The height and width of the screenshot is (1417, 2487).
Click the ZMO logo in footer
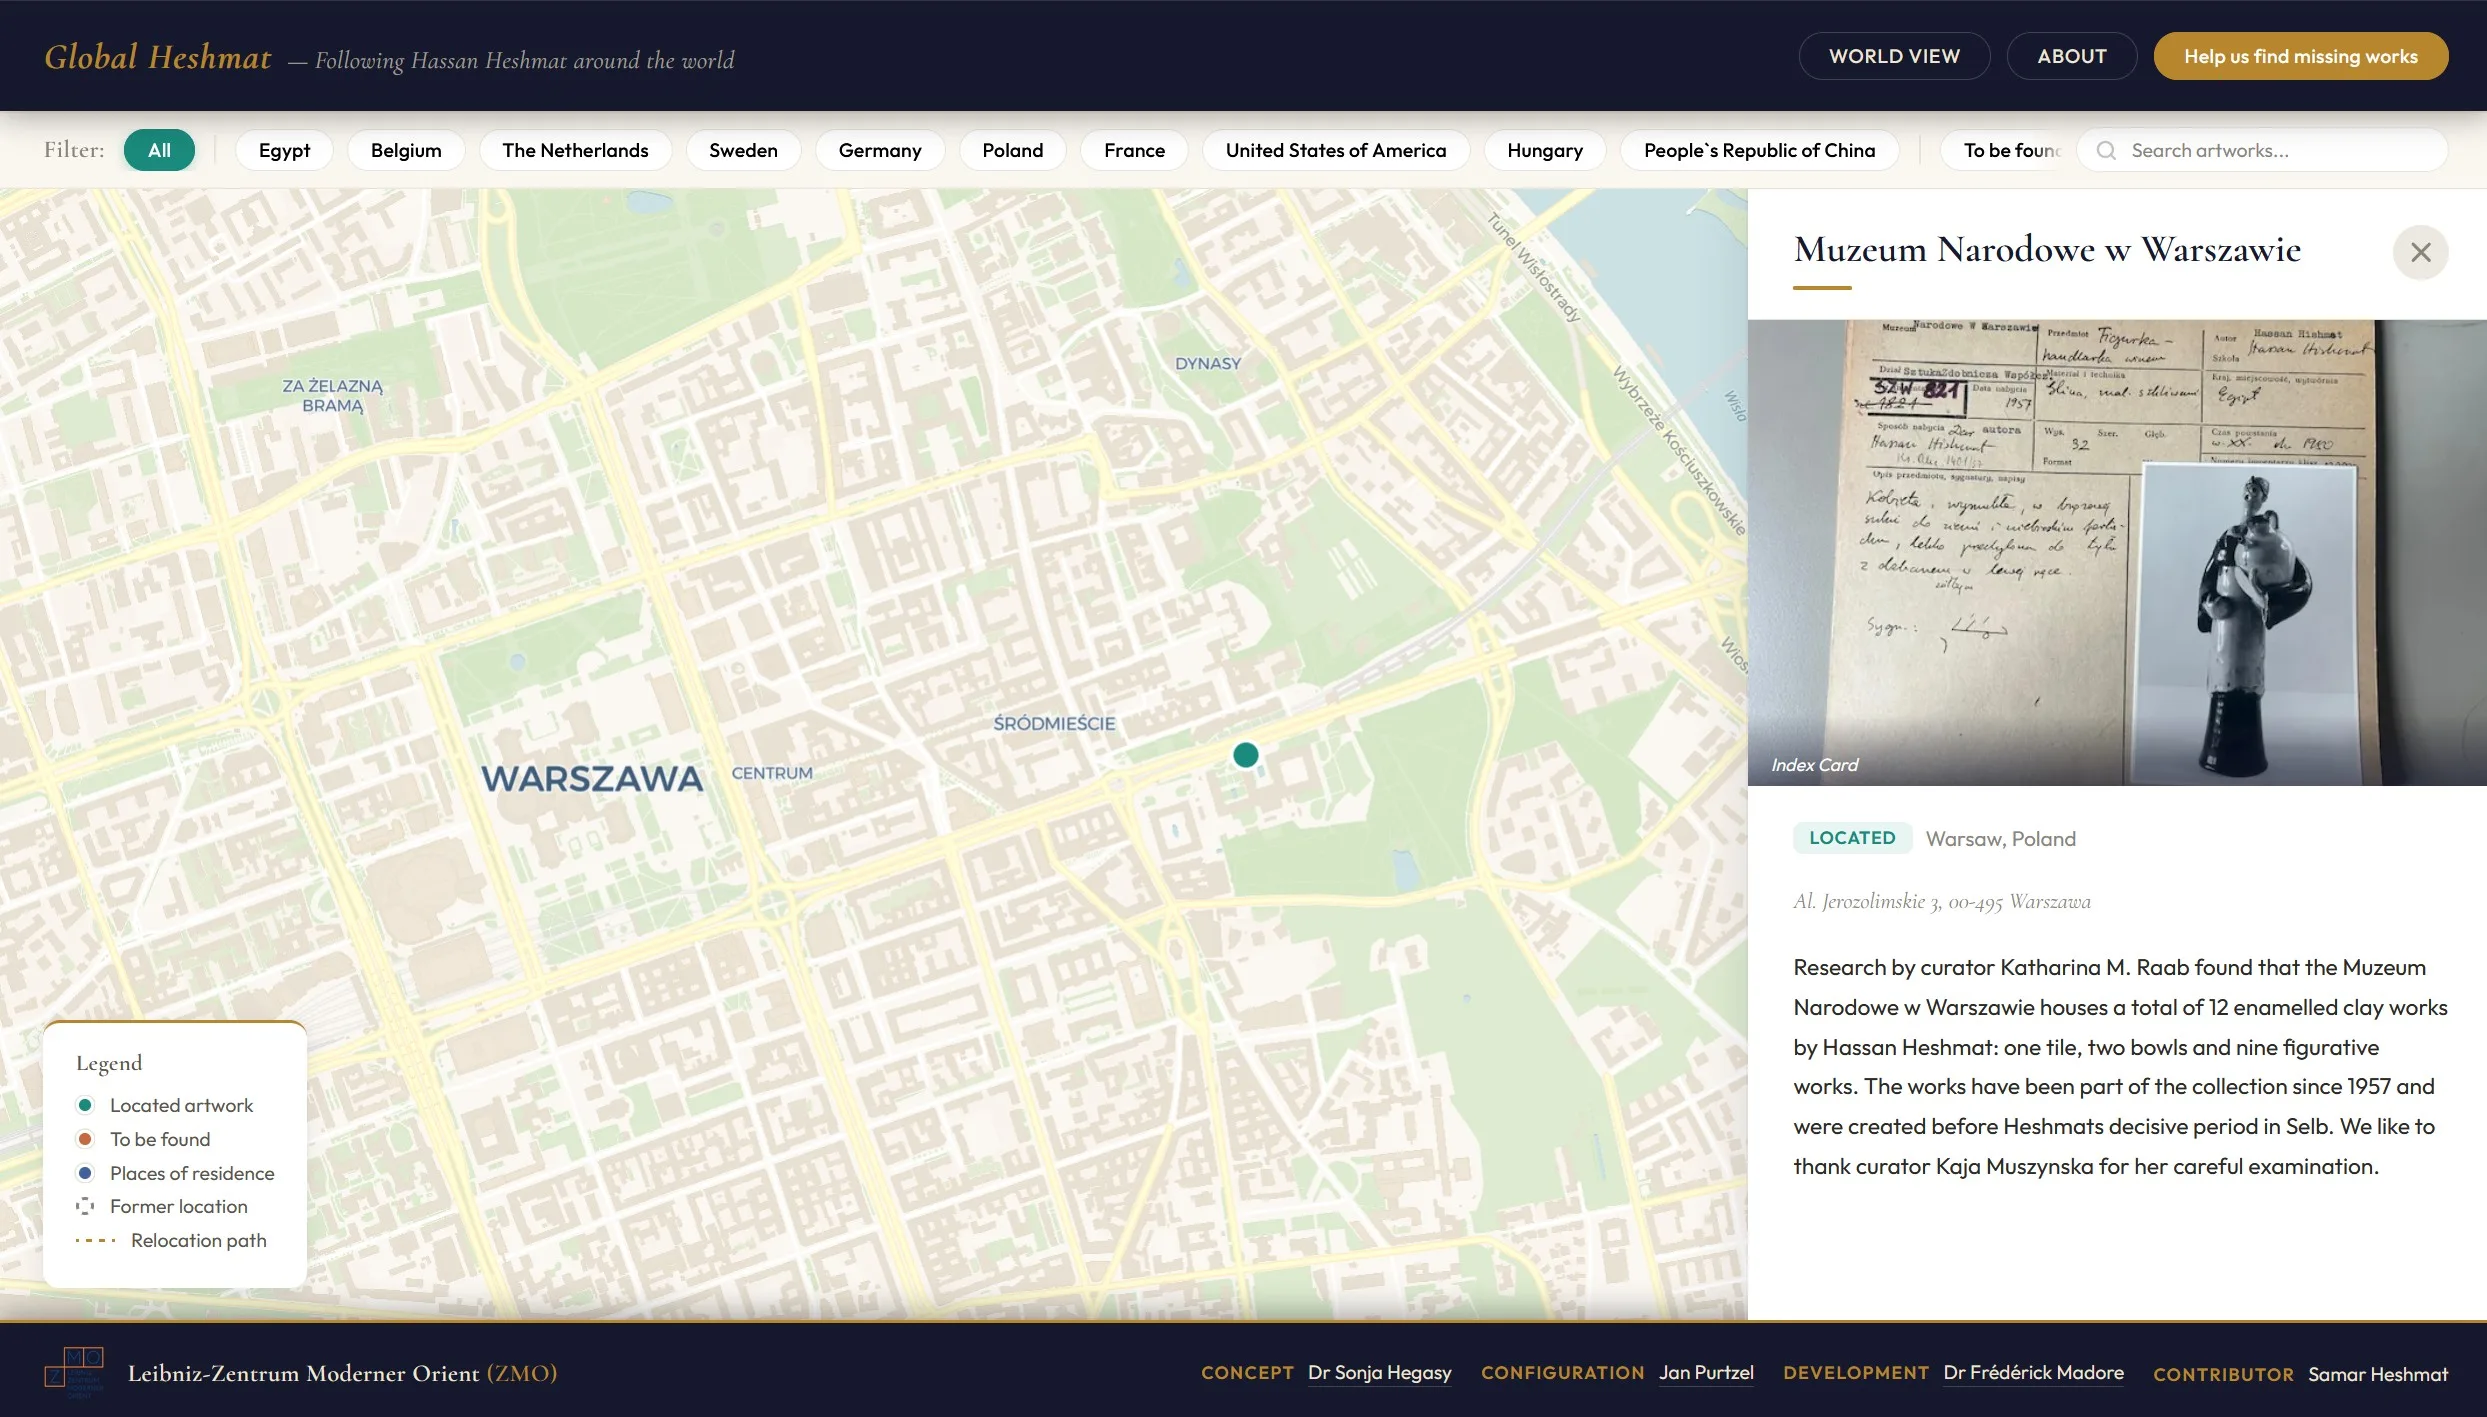74,1372
